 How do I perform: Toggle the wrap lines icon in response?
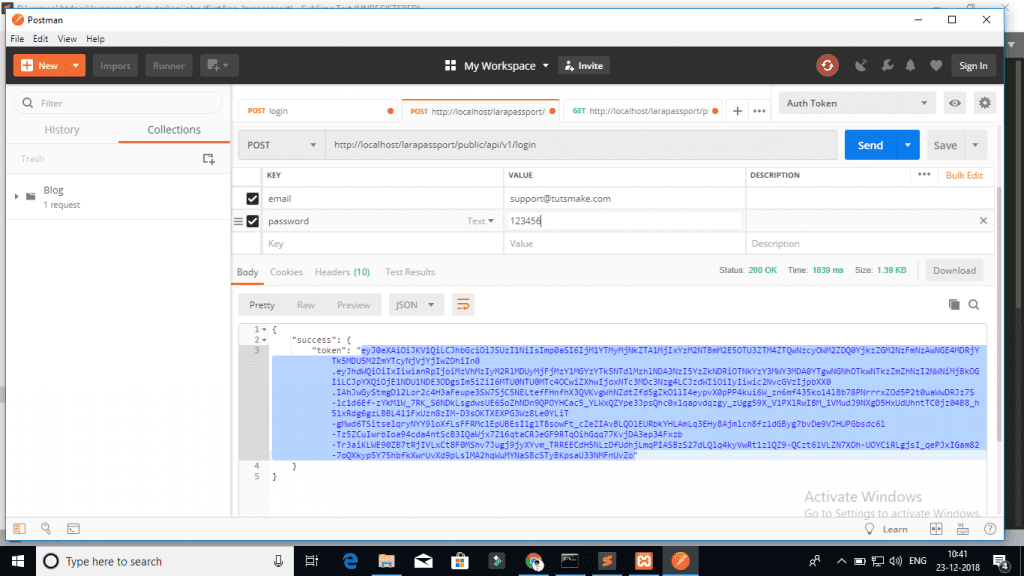coord(463,305)
